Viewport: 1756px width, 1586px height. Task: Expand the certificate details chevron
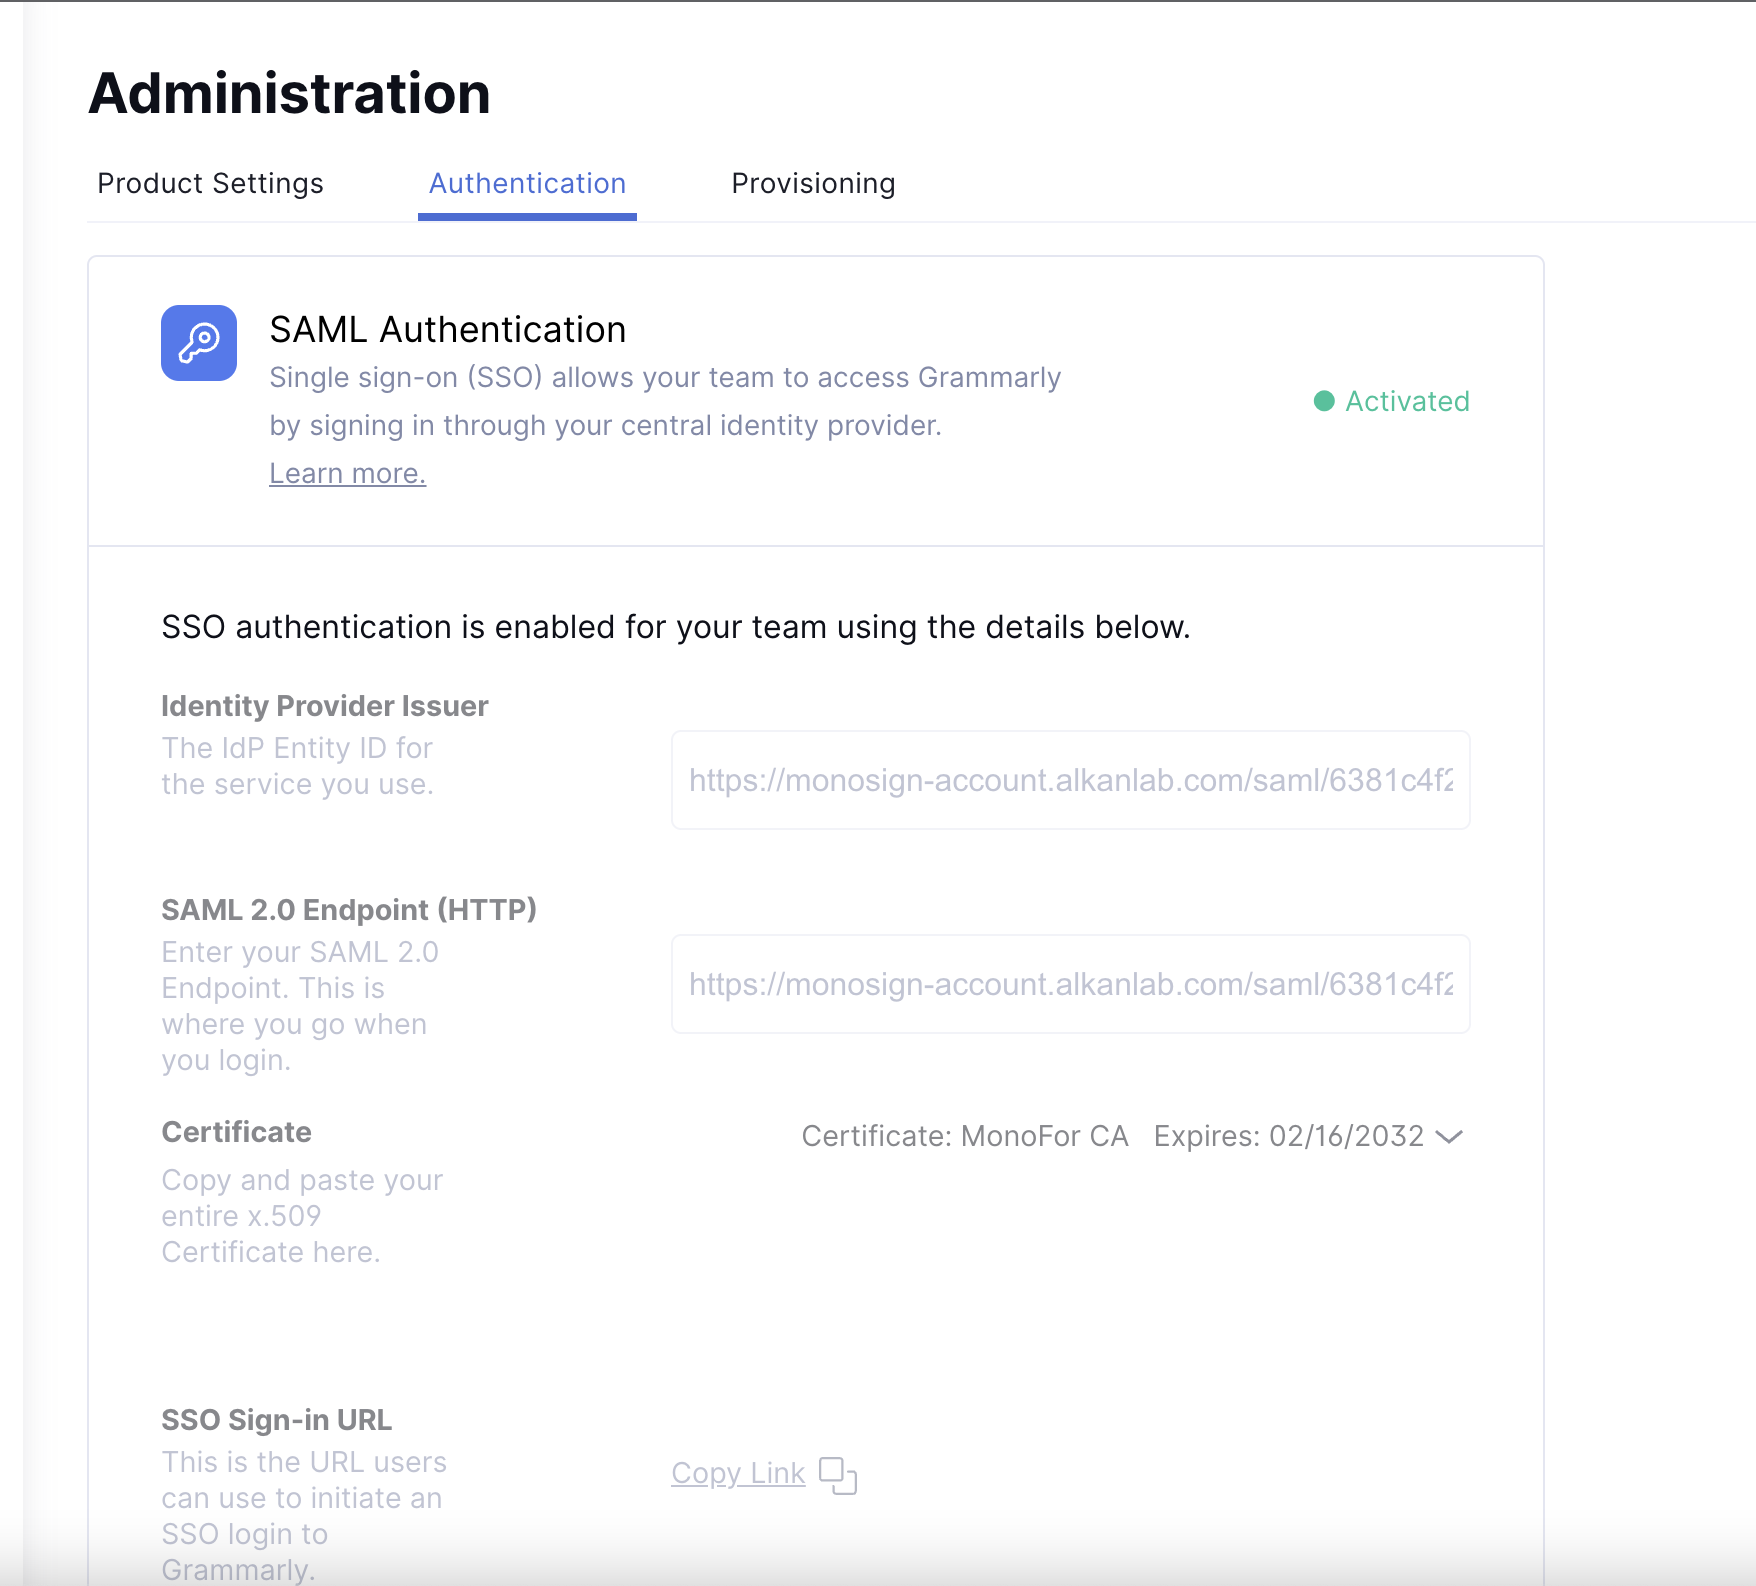click(x=1449, y=1137)
